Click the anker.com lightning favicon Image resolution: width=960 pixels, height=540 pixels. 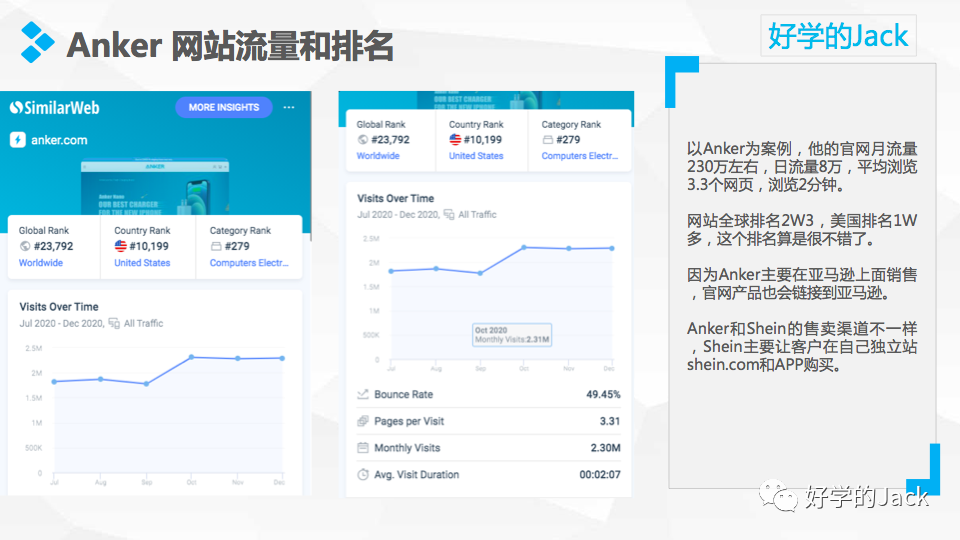18,140
